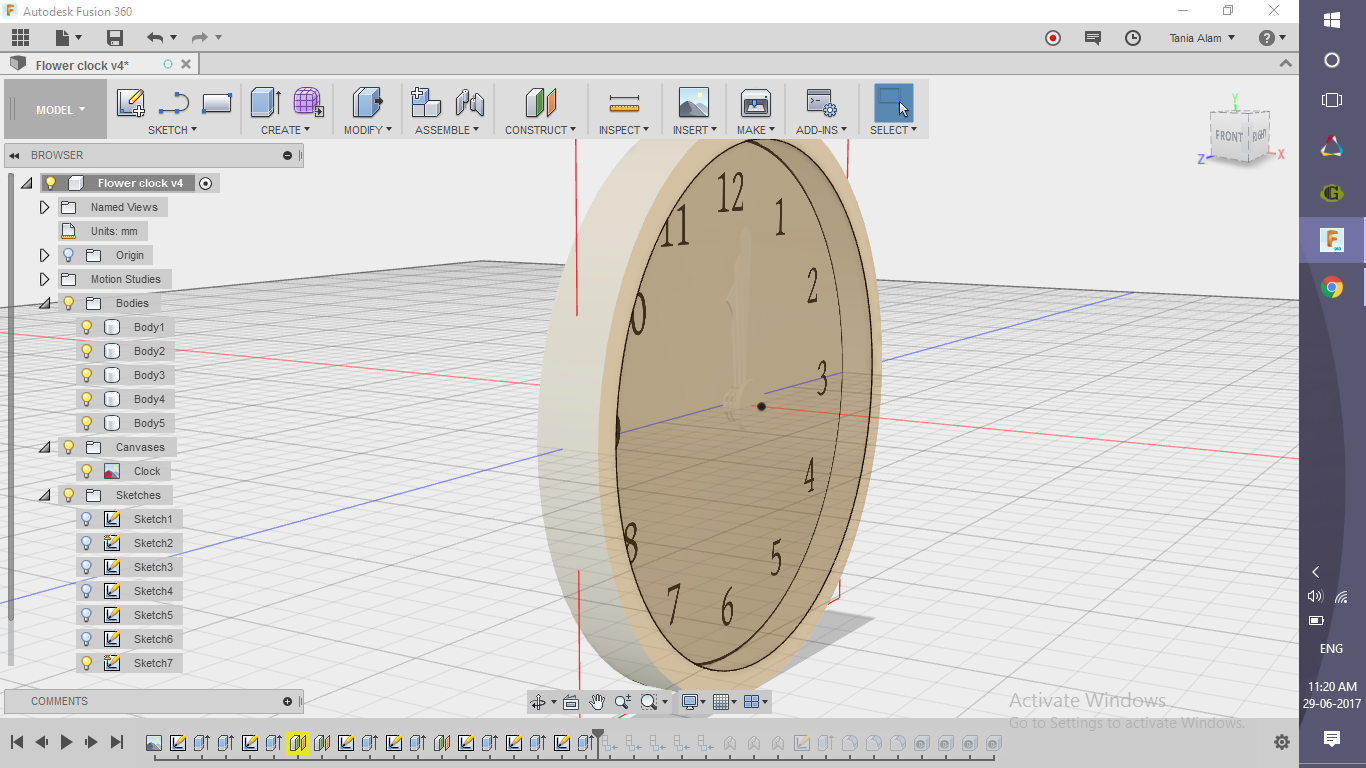
Task: Select the Measure ruler tool
Action: [624, 103]
